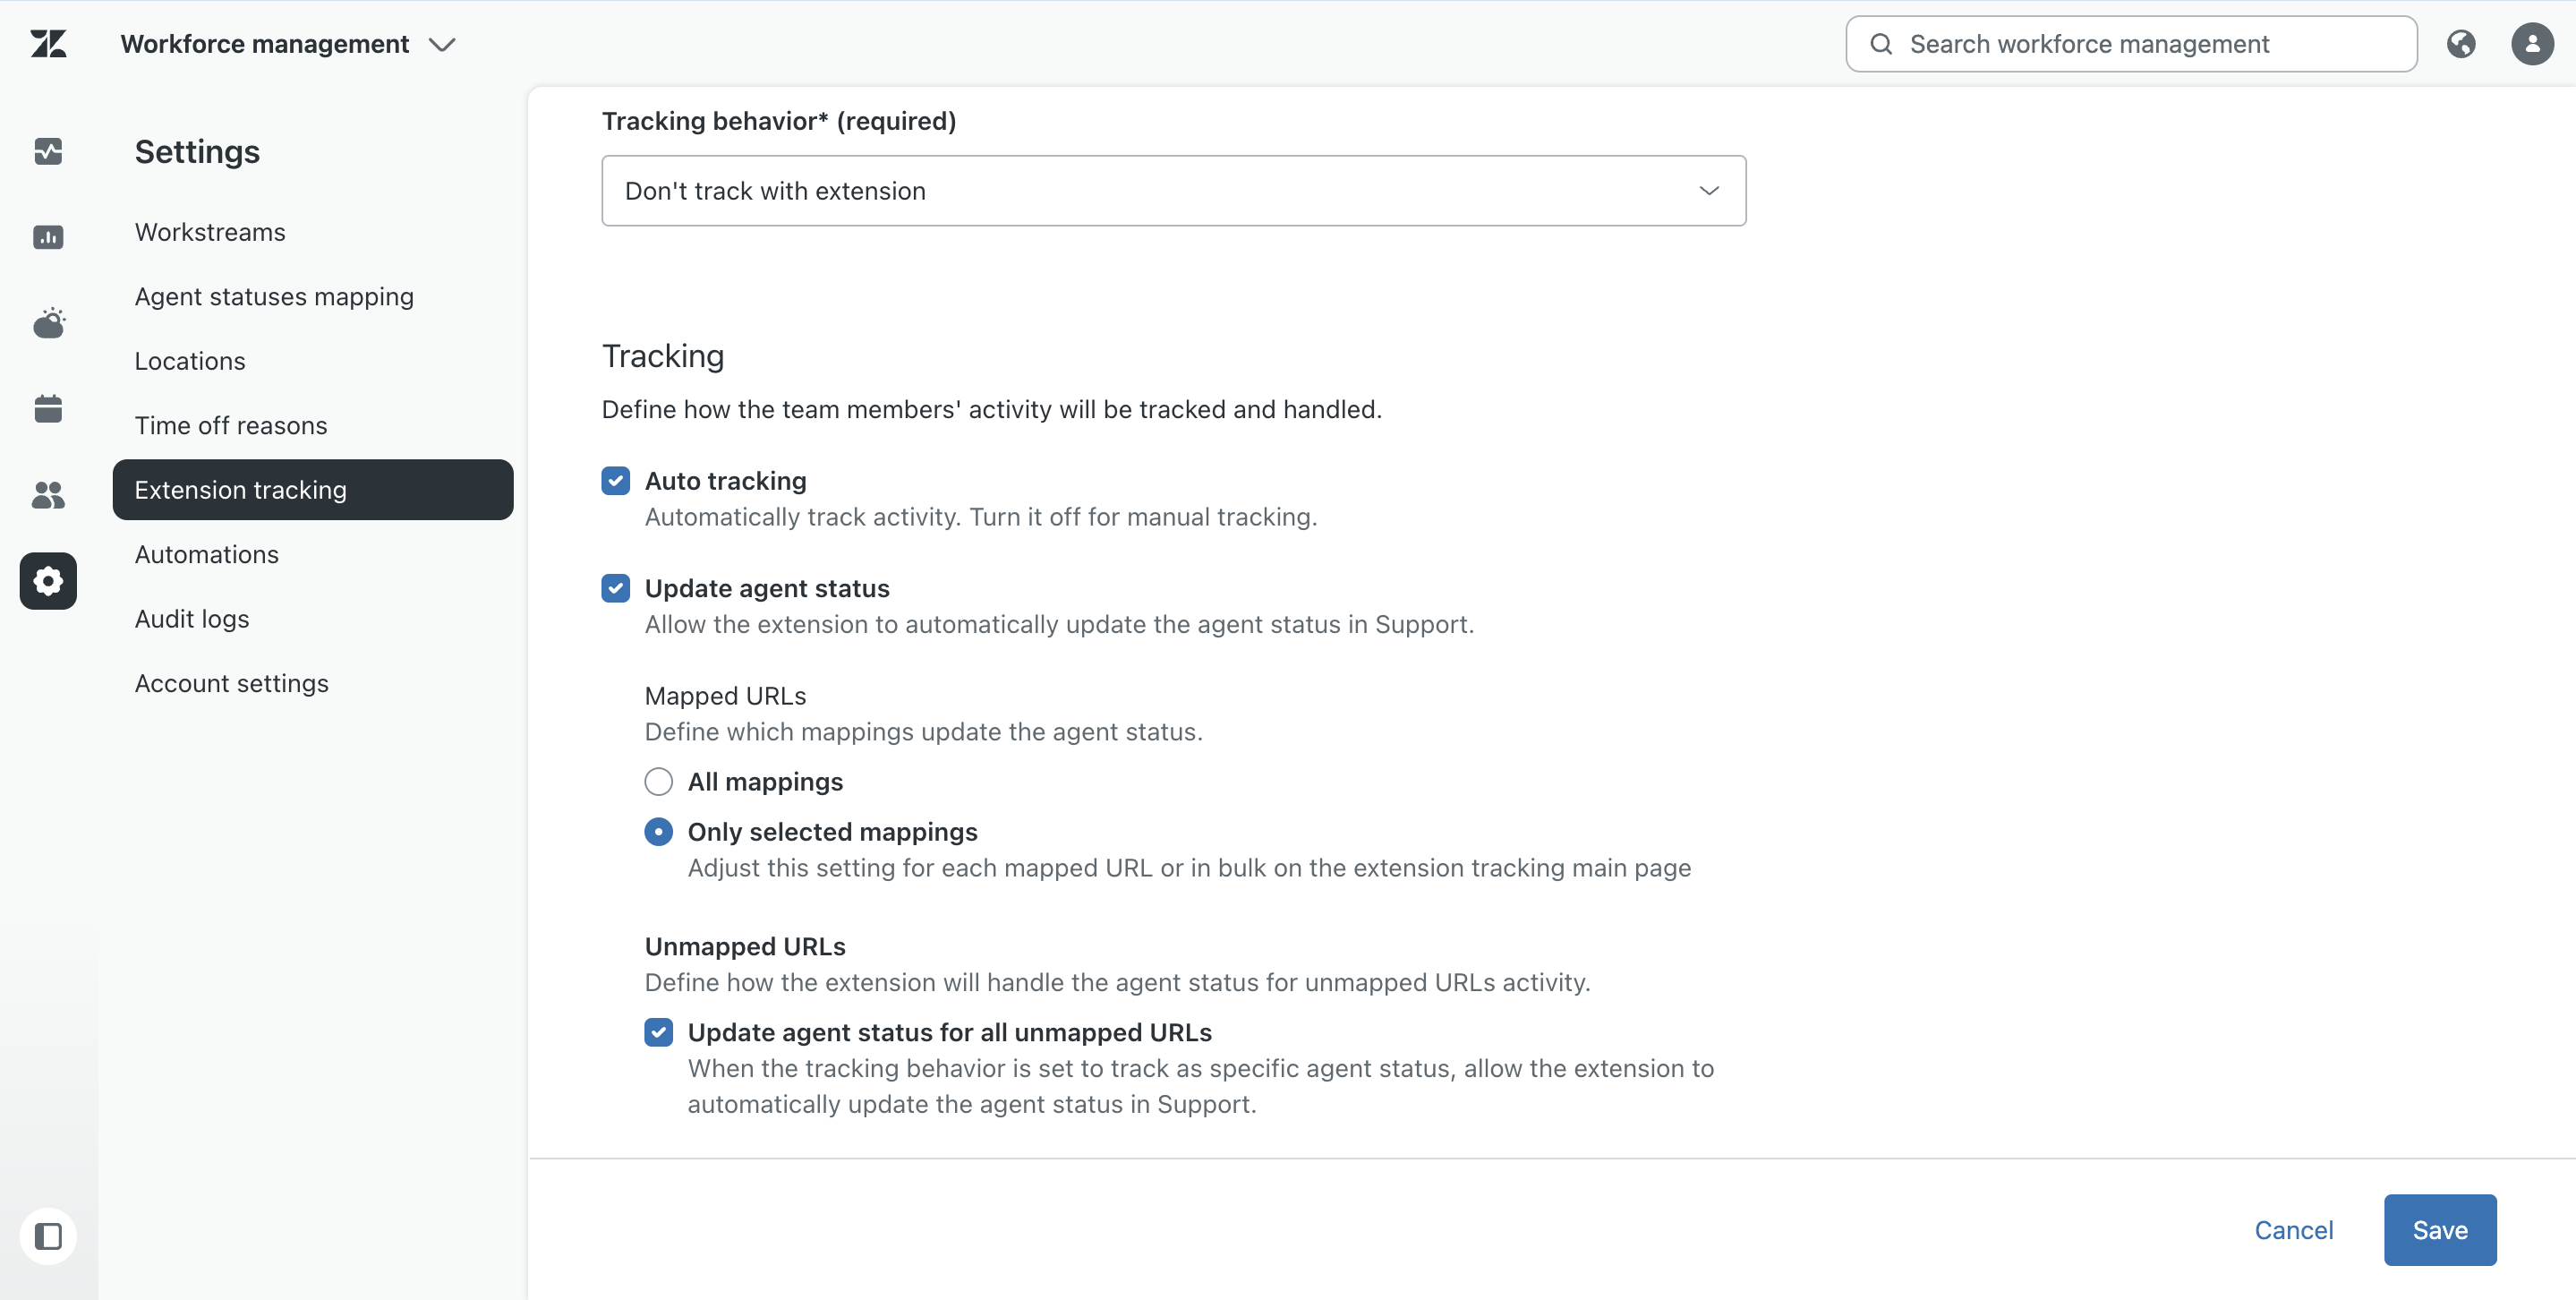Open the forecast weather sidebar icon
The height and width of the screenshot is (1300, 2576).
point(48,323)
